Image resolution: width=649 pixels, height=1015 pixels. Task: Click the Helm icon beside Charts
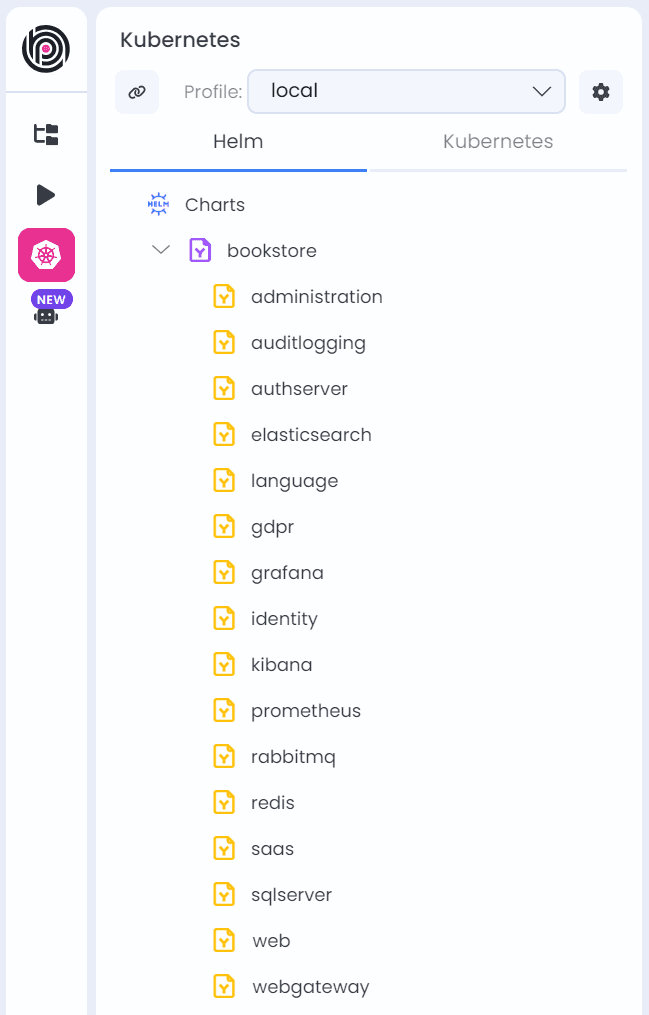[158, 204]
